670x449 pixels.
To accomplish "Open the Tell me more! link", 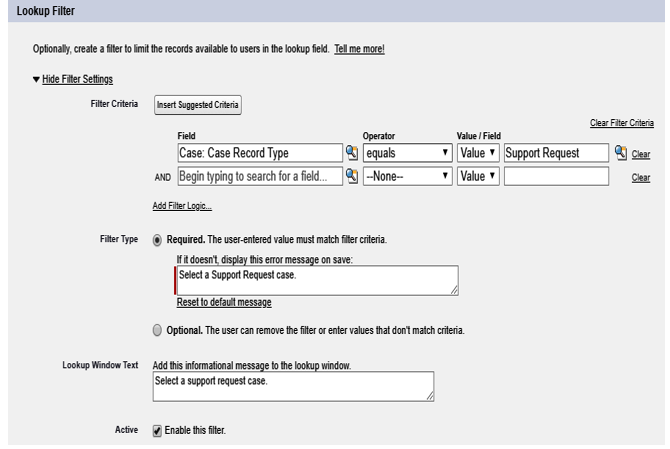I will (x=359, y=49).
